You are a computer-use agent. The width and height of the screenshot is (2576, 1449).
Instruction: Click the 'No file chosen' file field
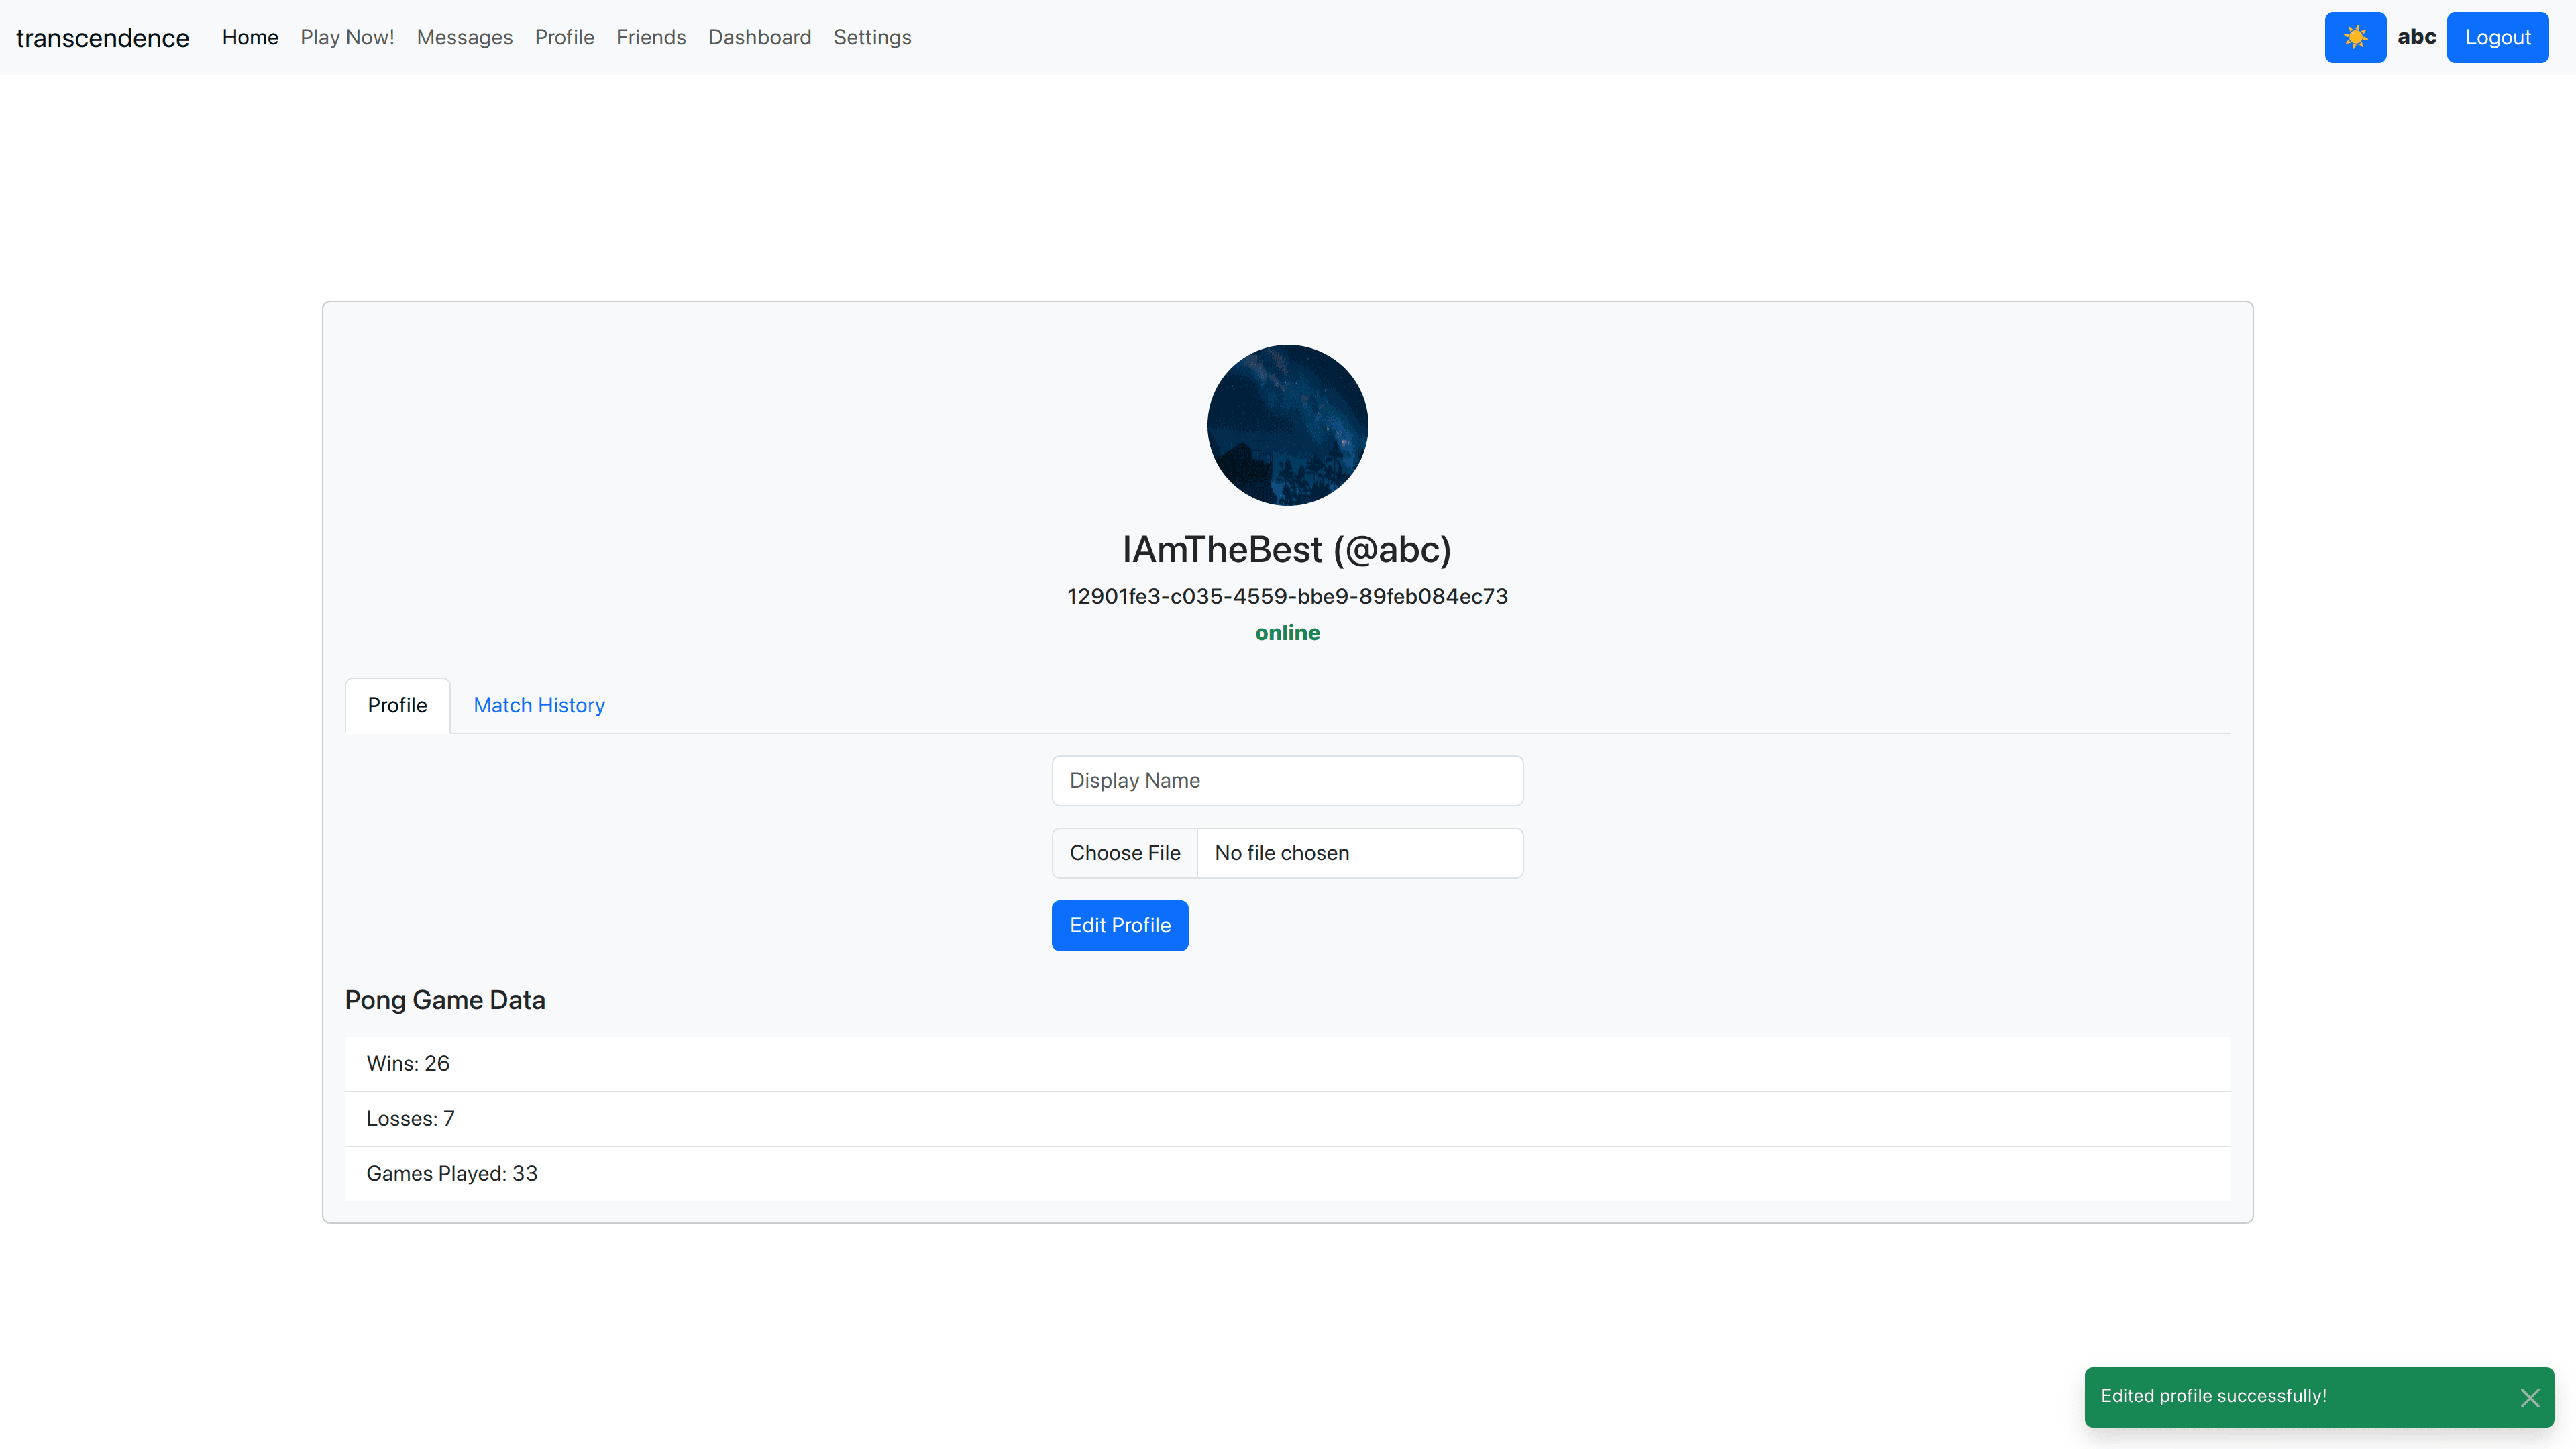pos(1359,853)
